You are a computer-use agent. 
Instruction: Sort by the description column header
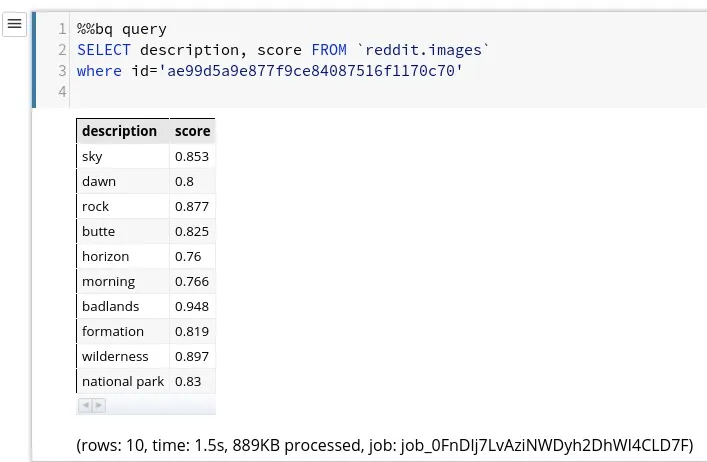(119, 131)
